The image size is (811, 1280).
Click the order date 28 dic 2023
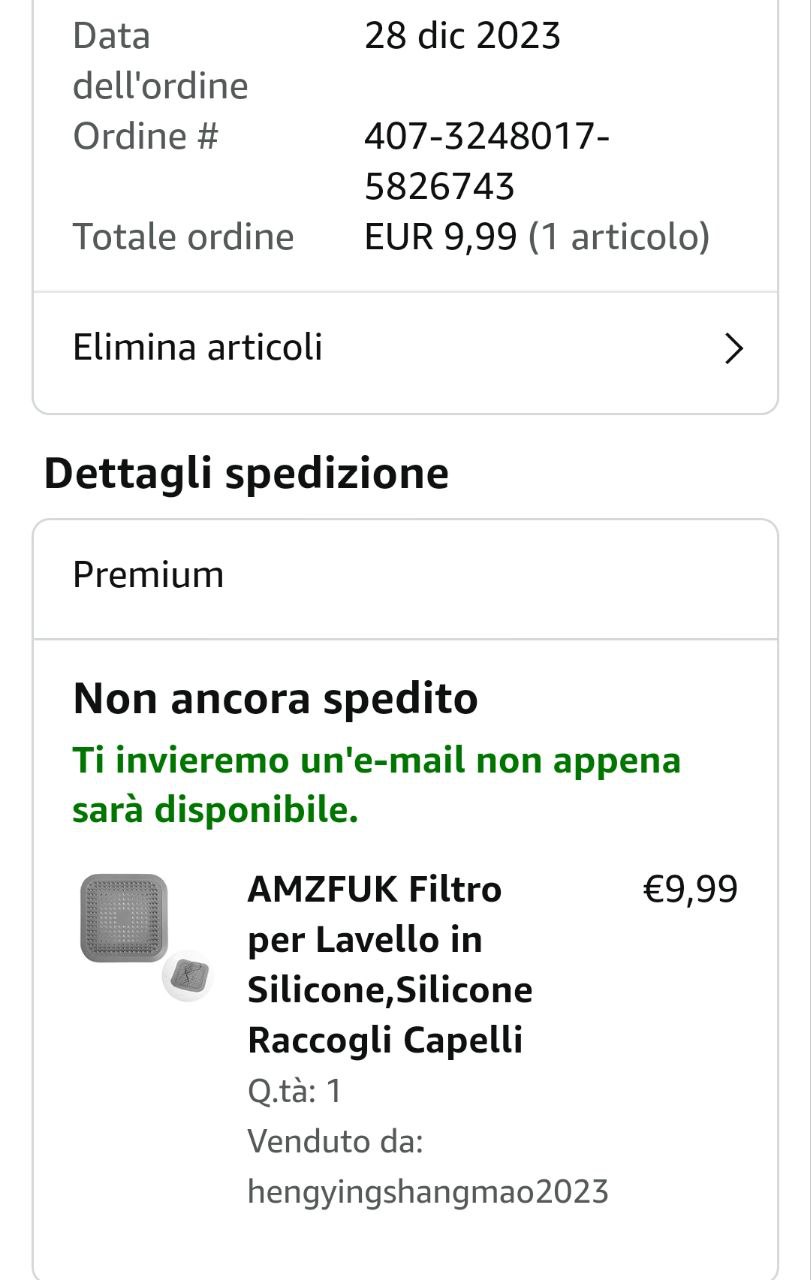coord(462,36)
